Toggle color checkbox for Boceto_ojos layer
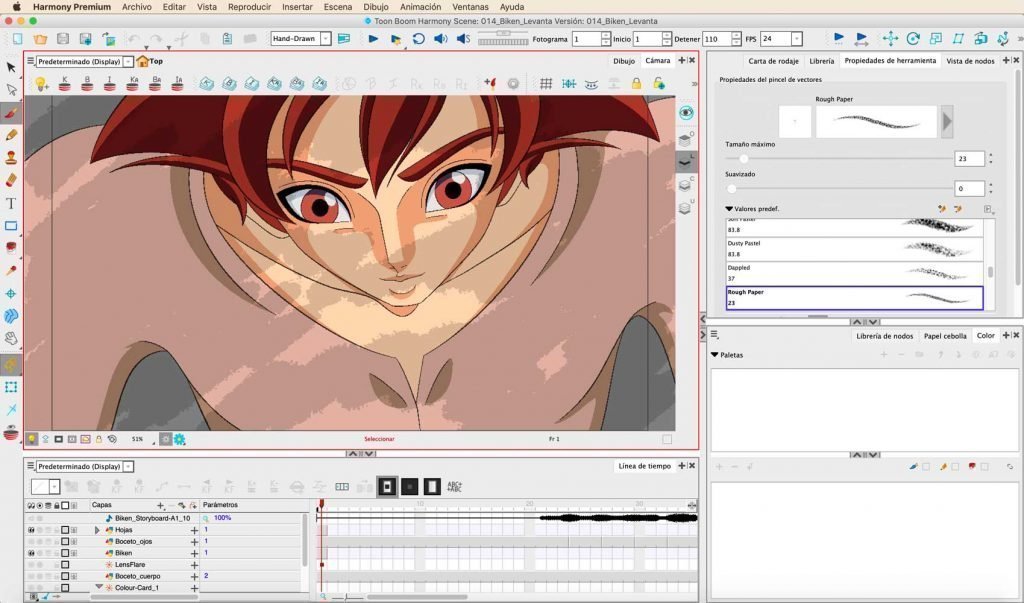This screenshot has width=1024, height=603. [65, 542]
